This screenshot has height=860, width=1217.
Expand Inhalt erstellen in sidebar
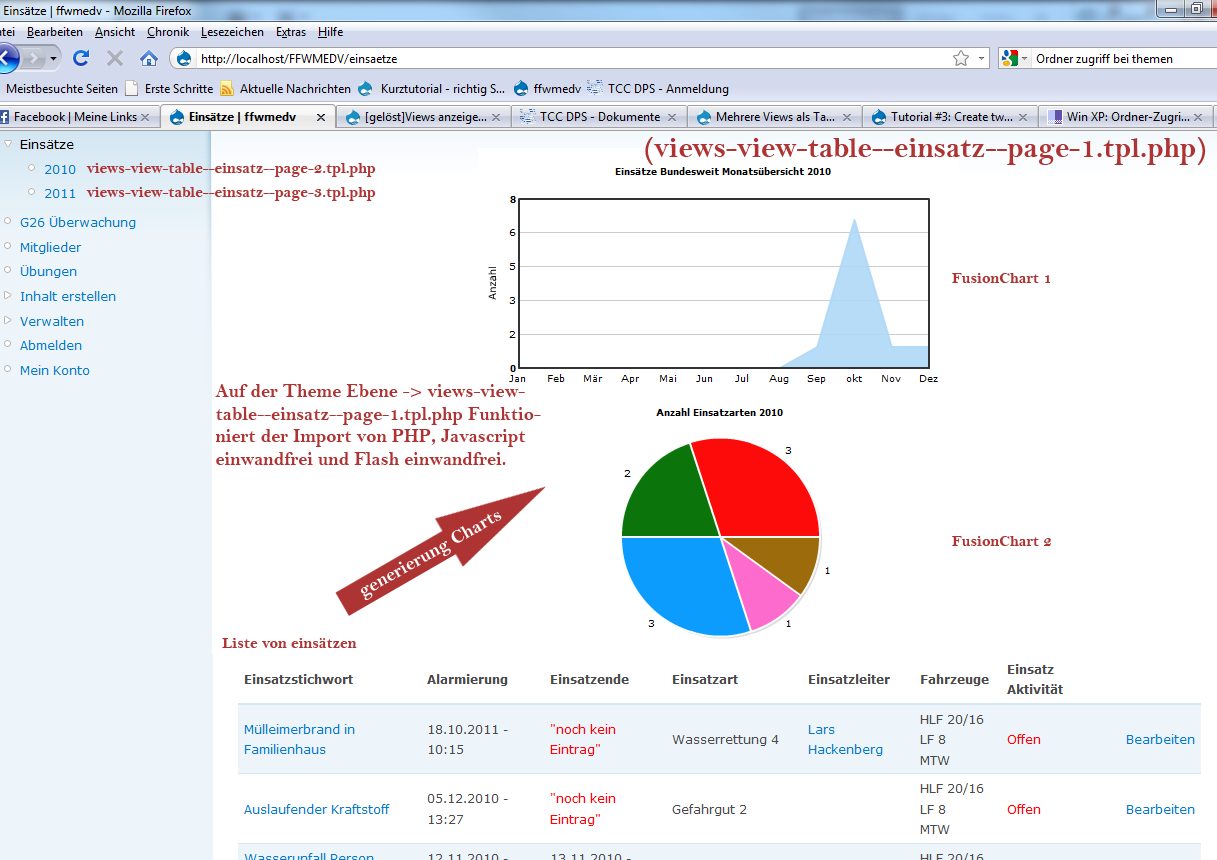8,296
